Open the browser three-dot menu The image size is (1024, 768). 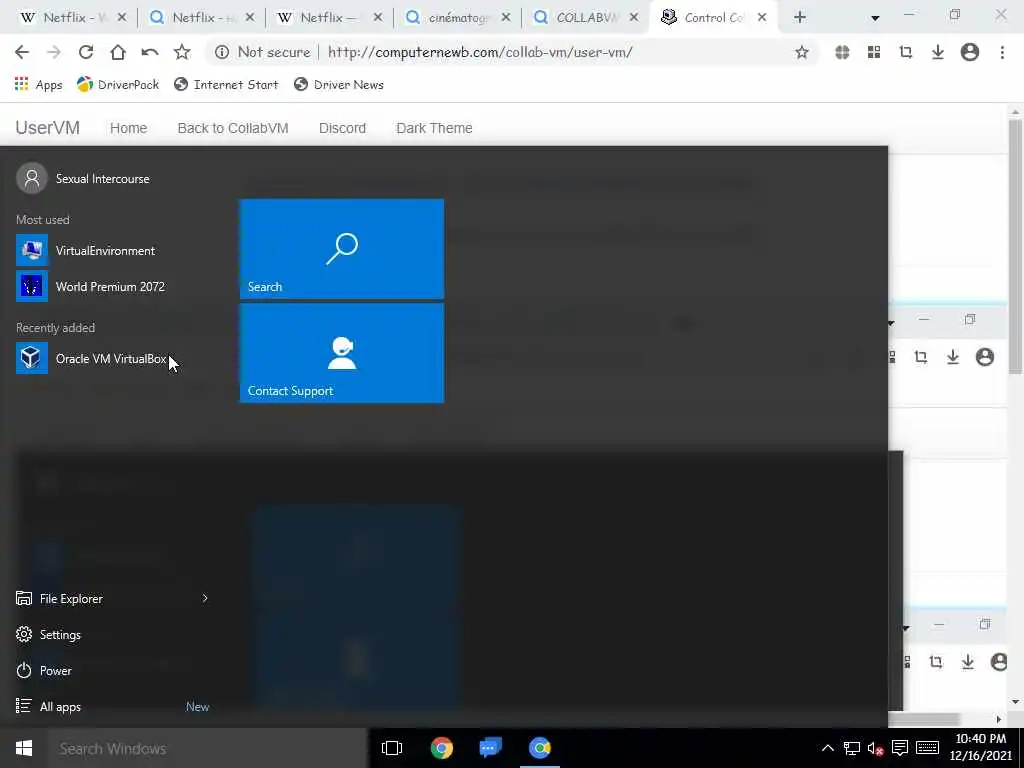tap(1002, 52)
